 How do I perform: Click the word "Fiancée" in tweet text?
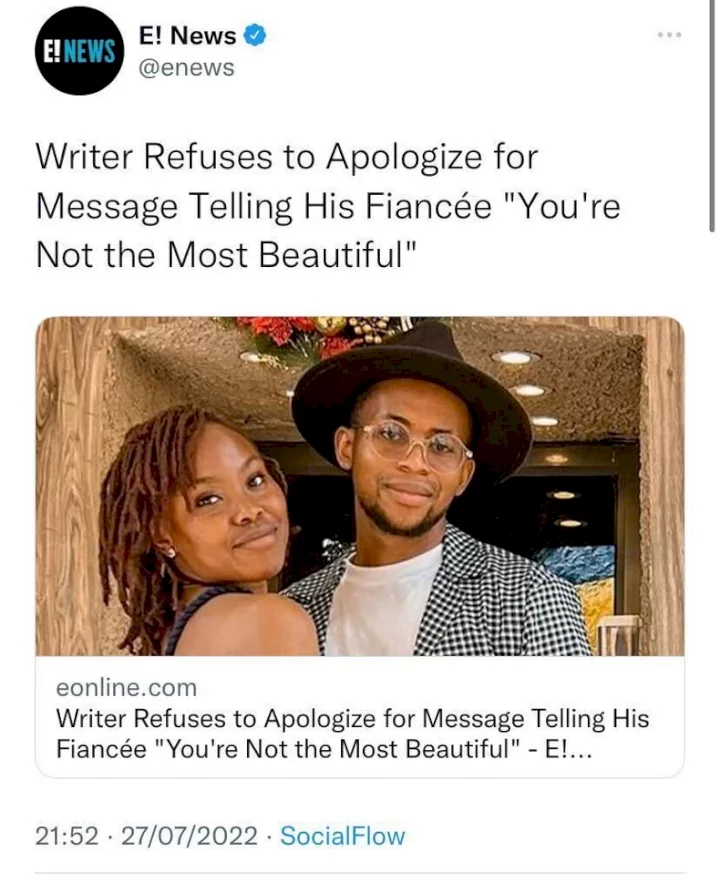coord(429,206)
